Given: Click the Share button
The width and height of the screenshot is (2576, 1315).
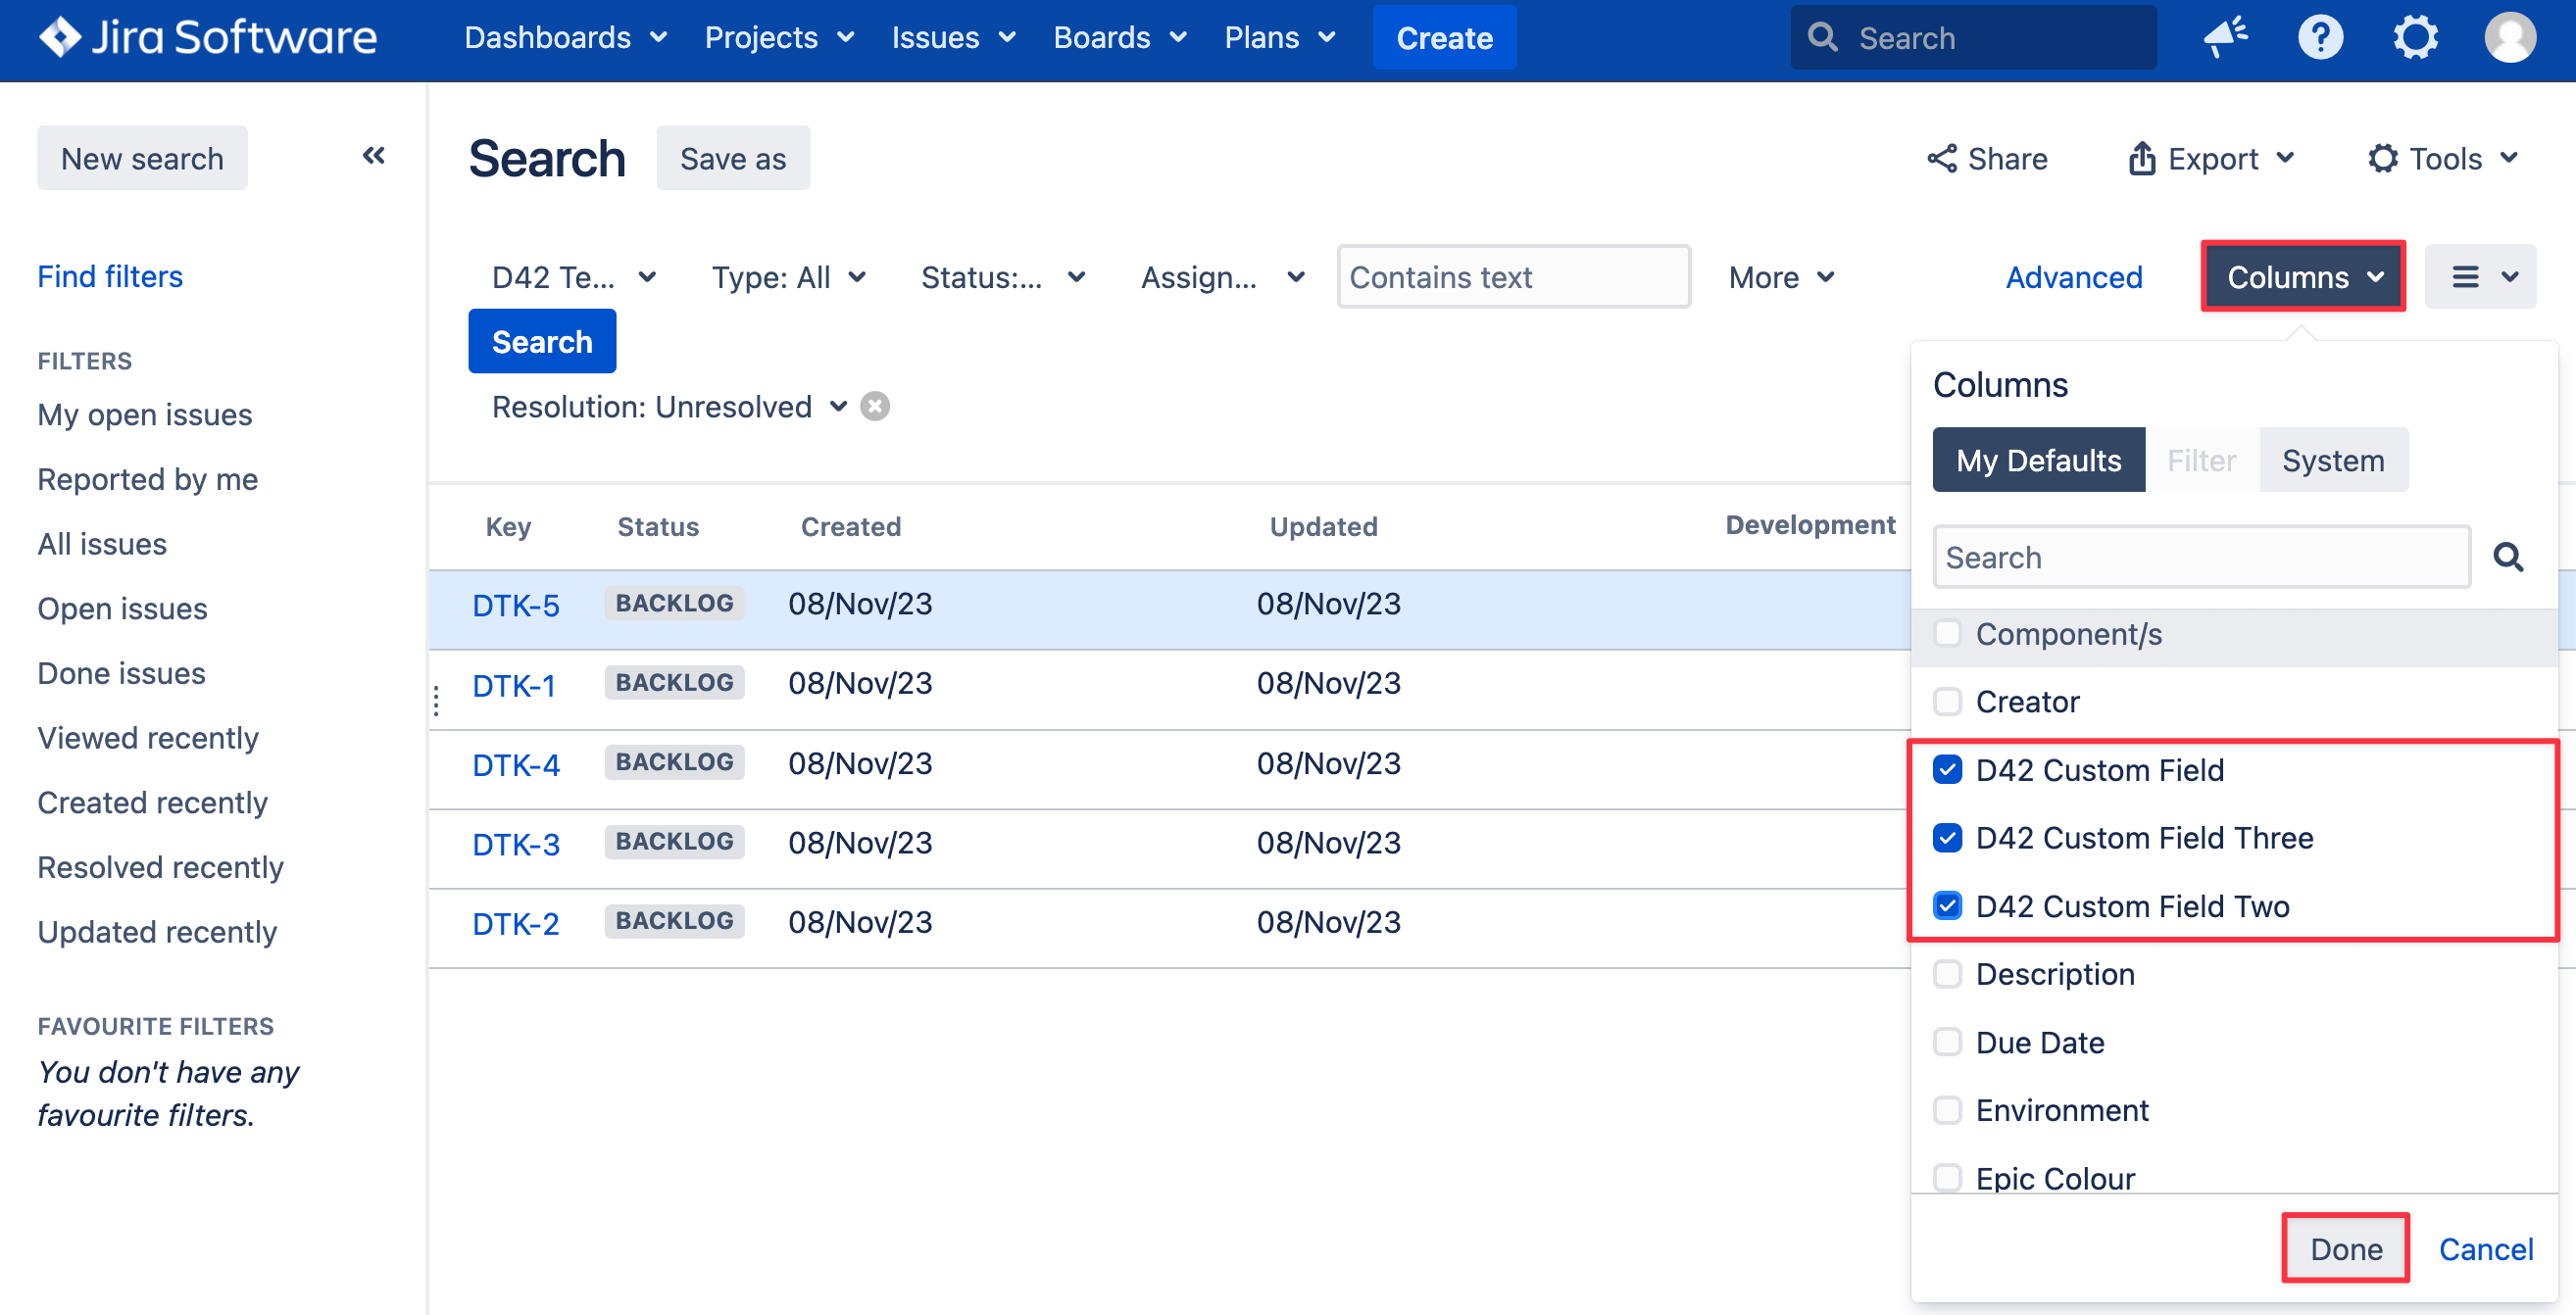Looking at the screenshot, I should tap(1987, 158).
